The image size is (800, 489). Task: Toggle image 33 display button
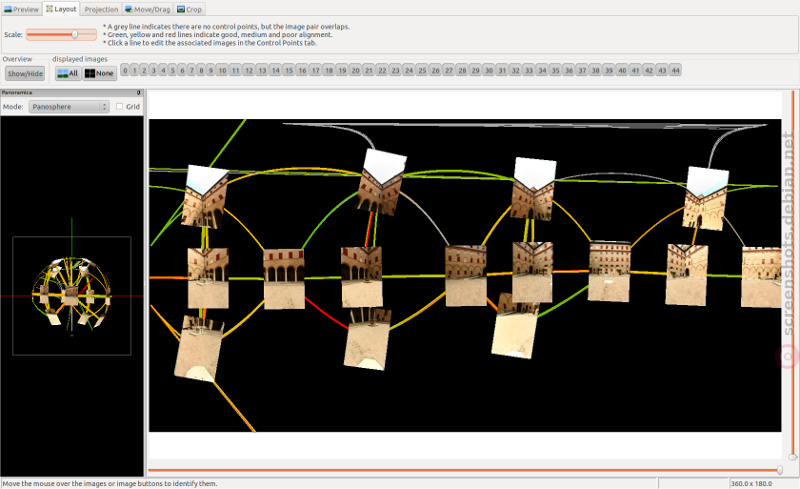[x=529, y=70]
